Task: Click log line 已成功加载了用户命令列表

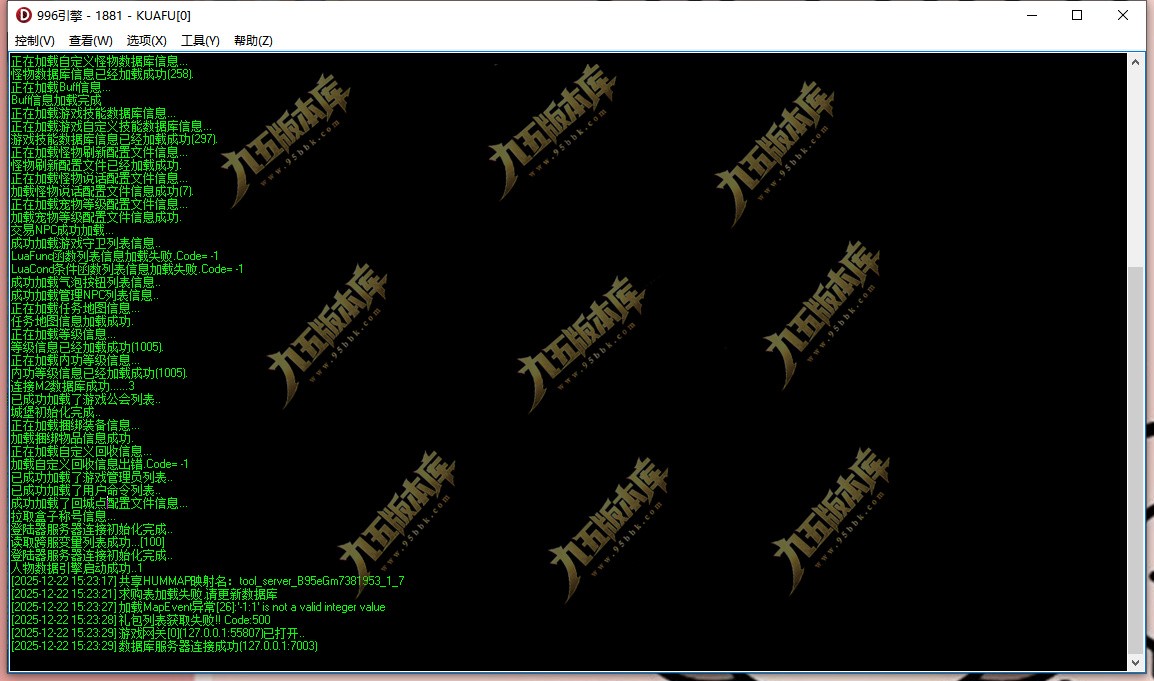Action: 85,490
